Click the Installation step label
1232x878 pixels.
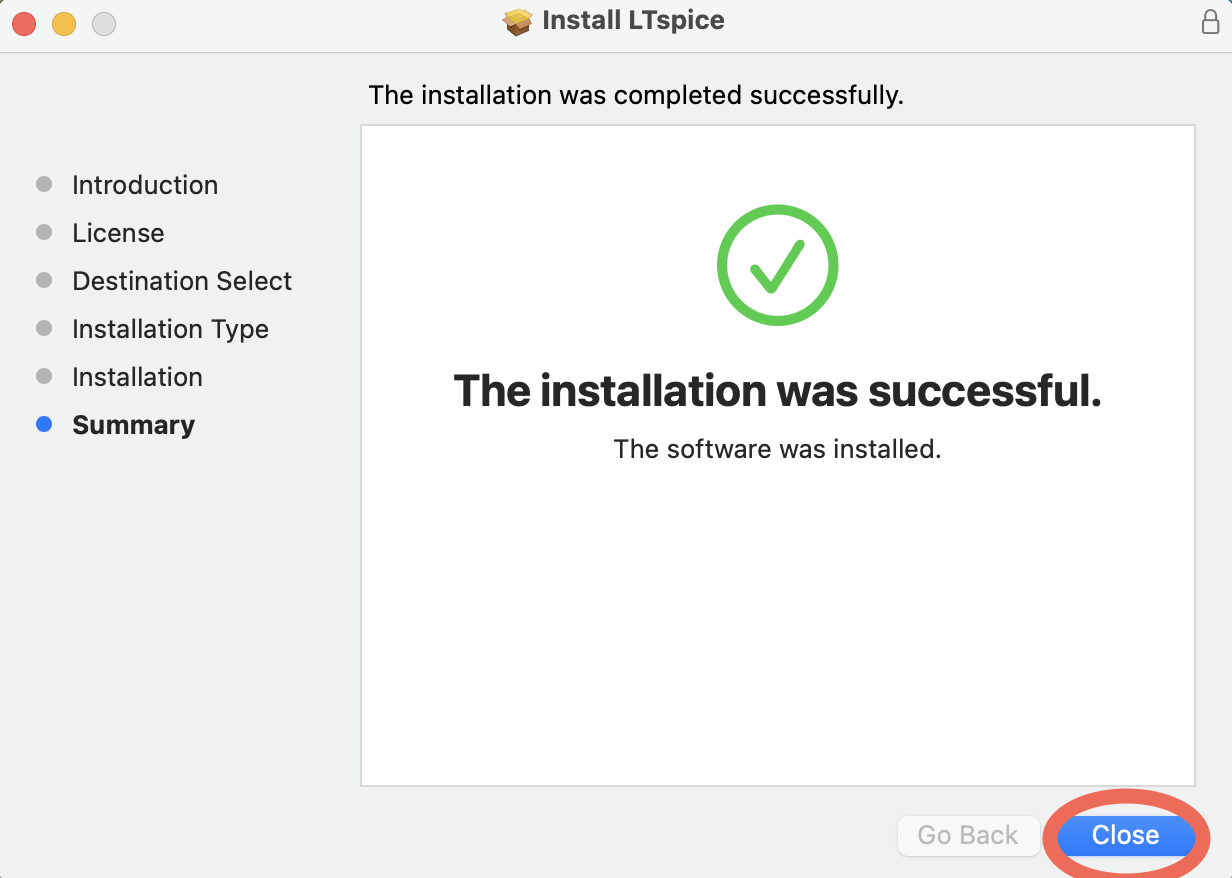[x=137, y=377]
